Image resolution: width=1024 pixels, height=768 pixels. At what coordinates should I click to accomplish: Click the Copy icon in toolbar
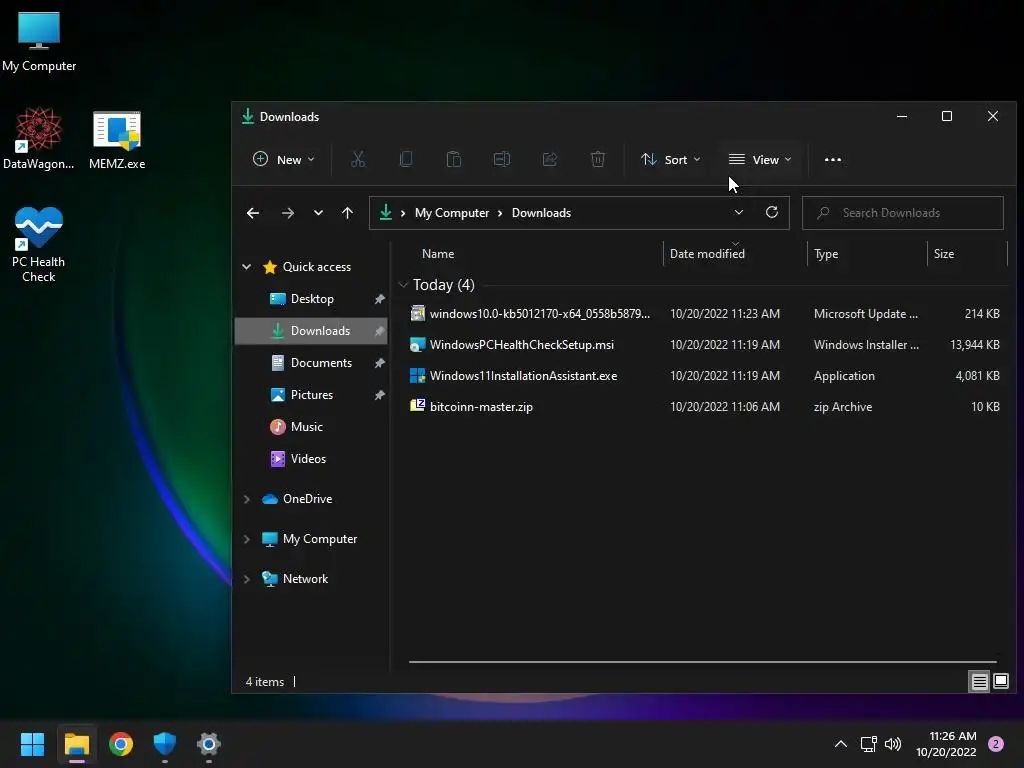point(406,159)
